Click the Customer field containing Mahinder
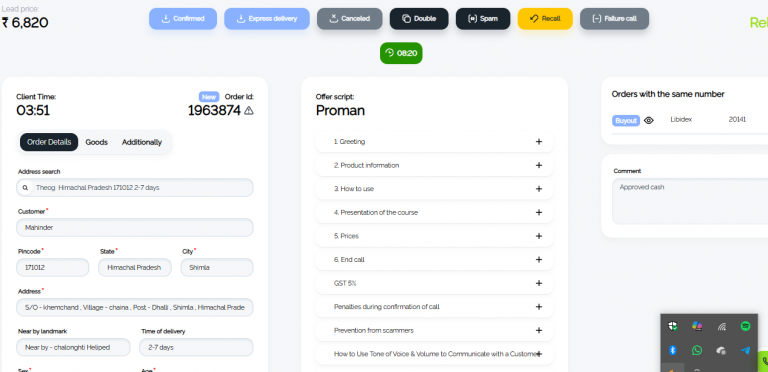The image size is (768, 372). (135, 228)
